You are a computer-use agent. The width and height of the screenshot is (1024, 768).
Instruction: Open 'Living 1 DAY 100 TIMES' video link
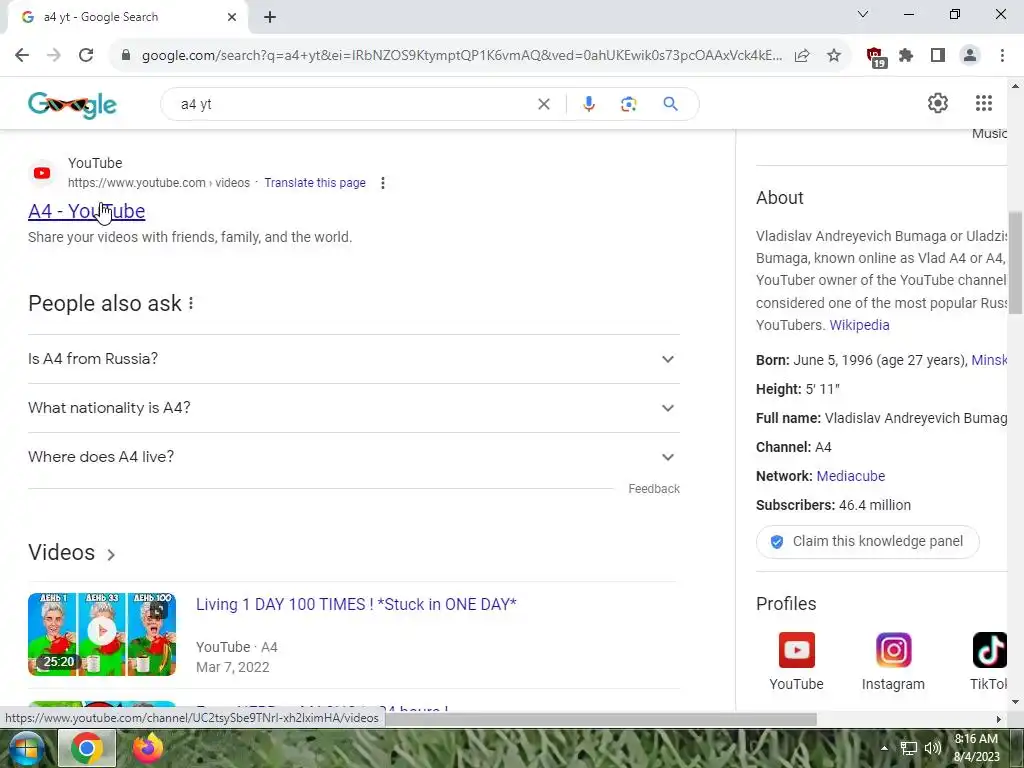(356, 604)
